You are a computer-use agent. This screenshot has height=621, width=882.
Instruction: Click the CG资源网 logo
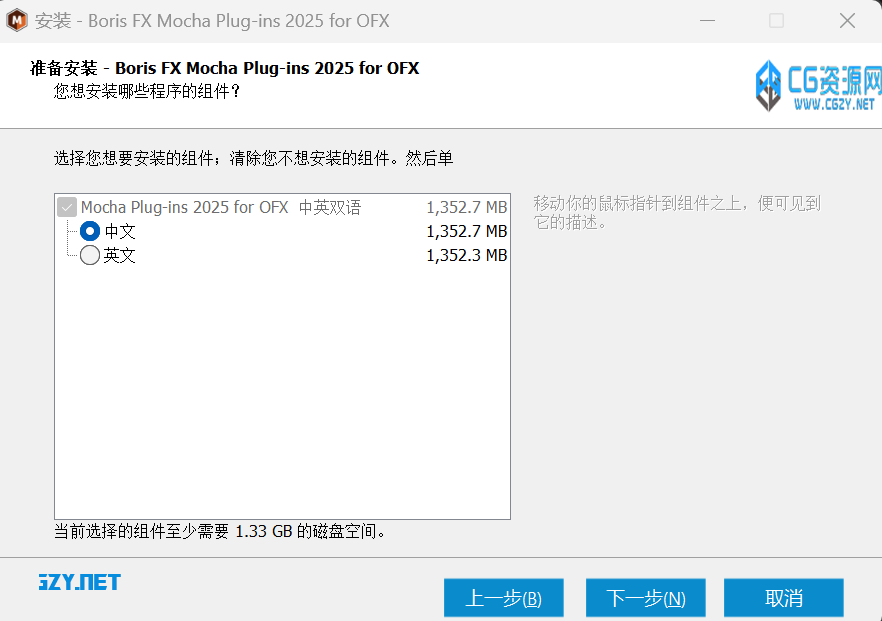[818, 86]
